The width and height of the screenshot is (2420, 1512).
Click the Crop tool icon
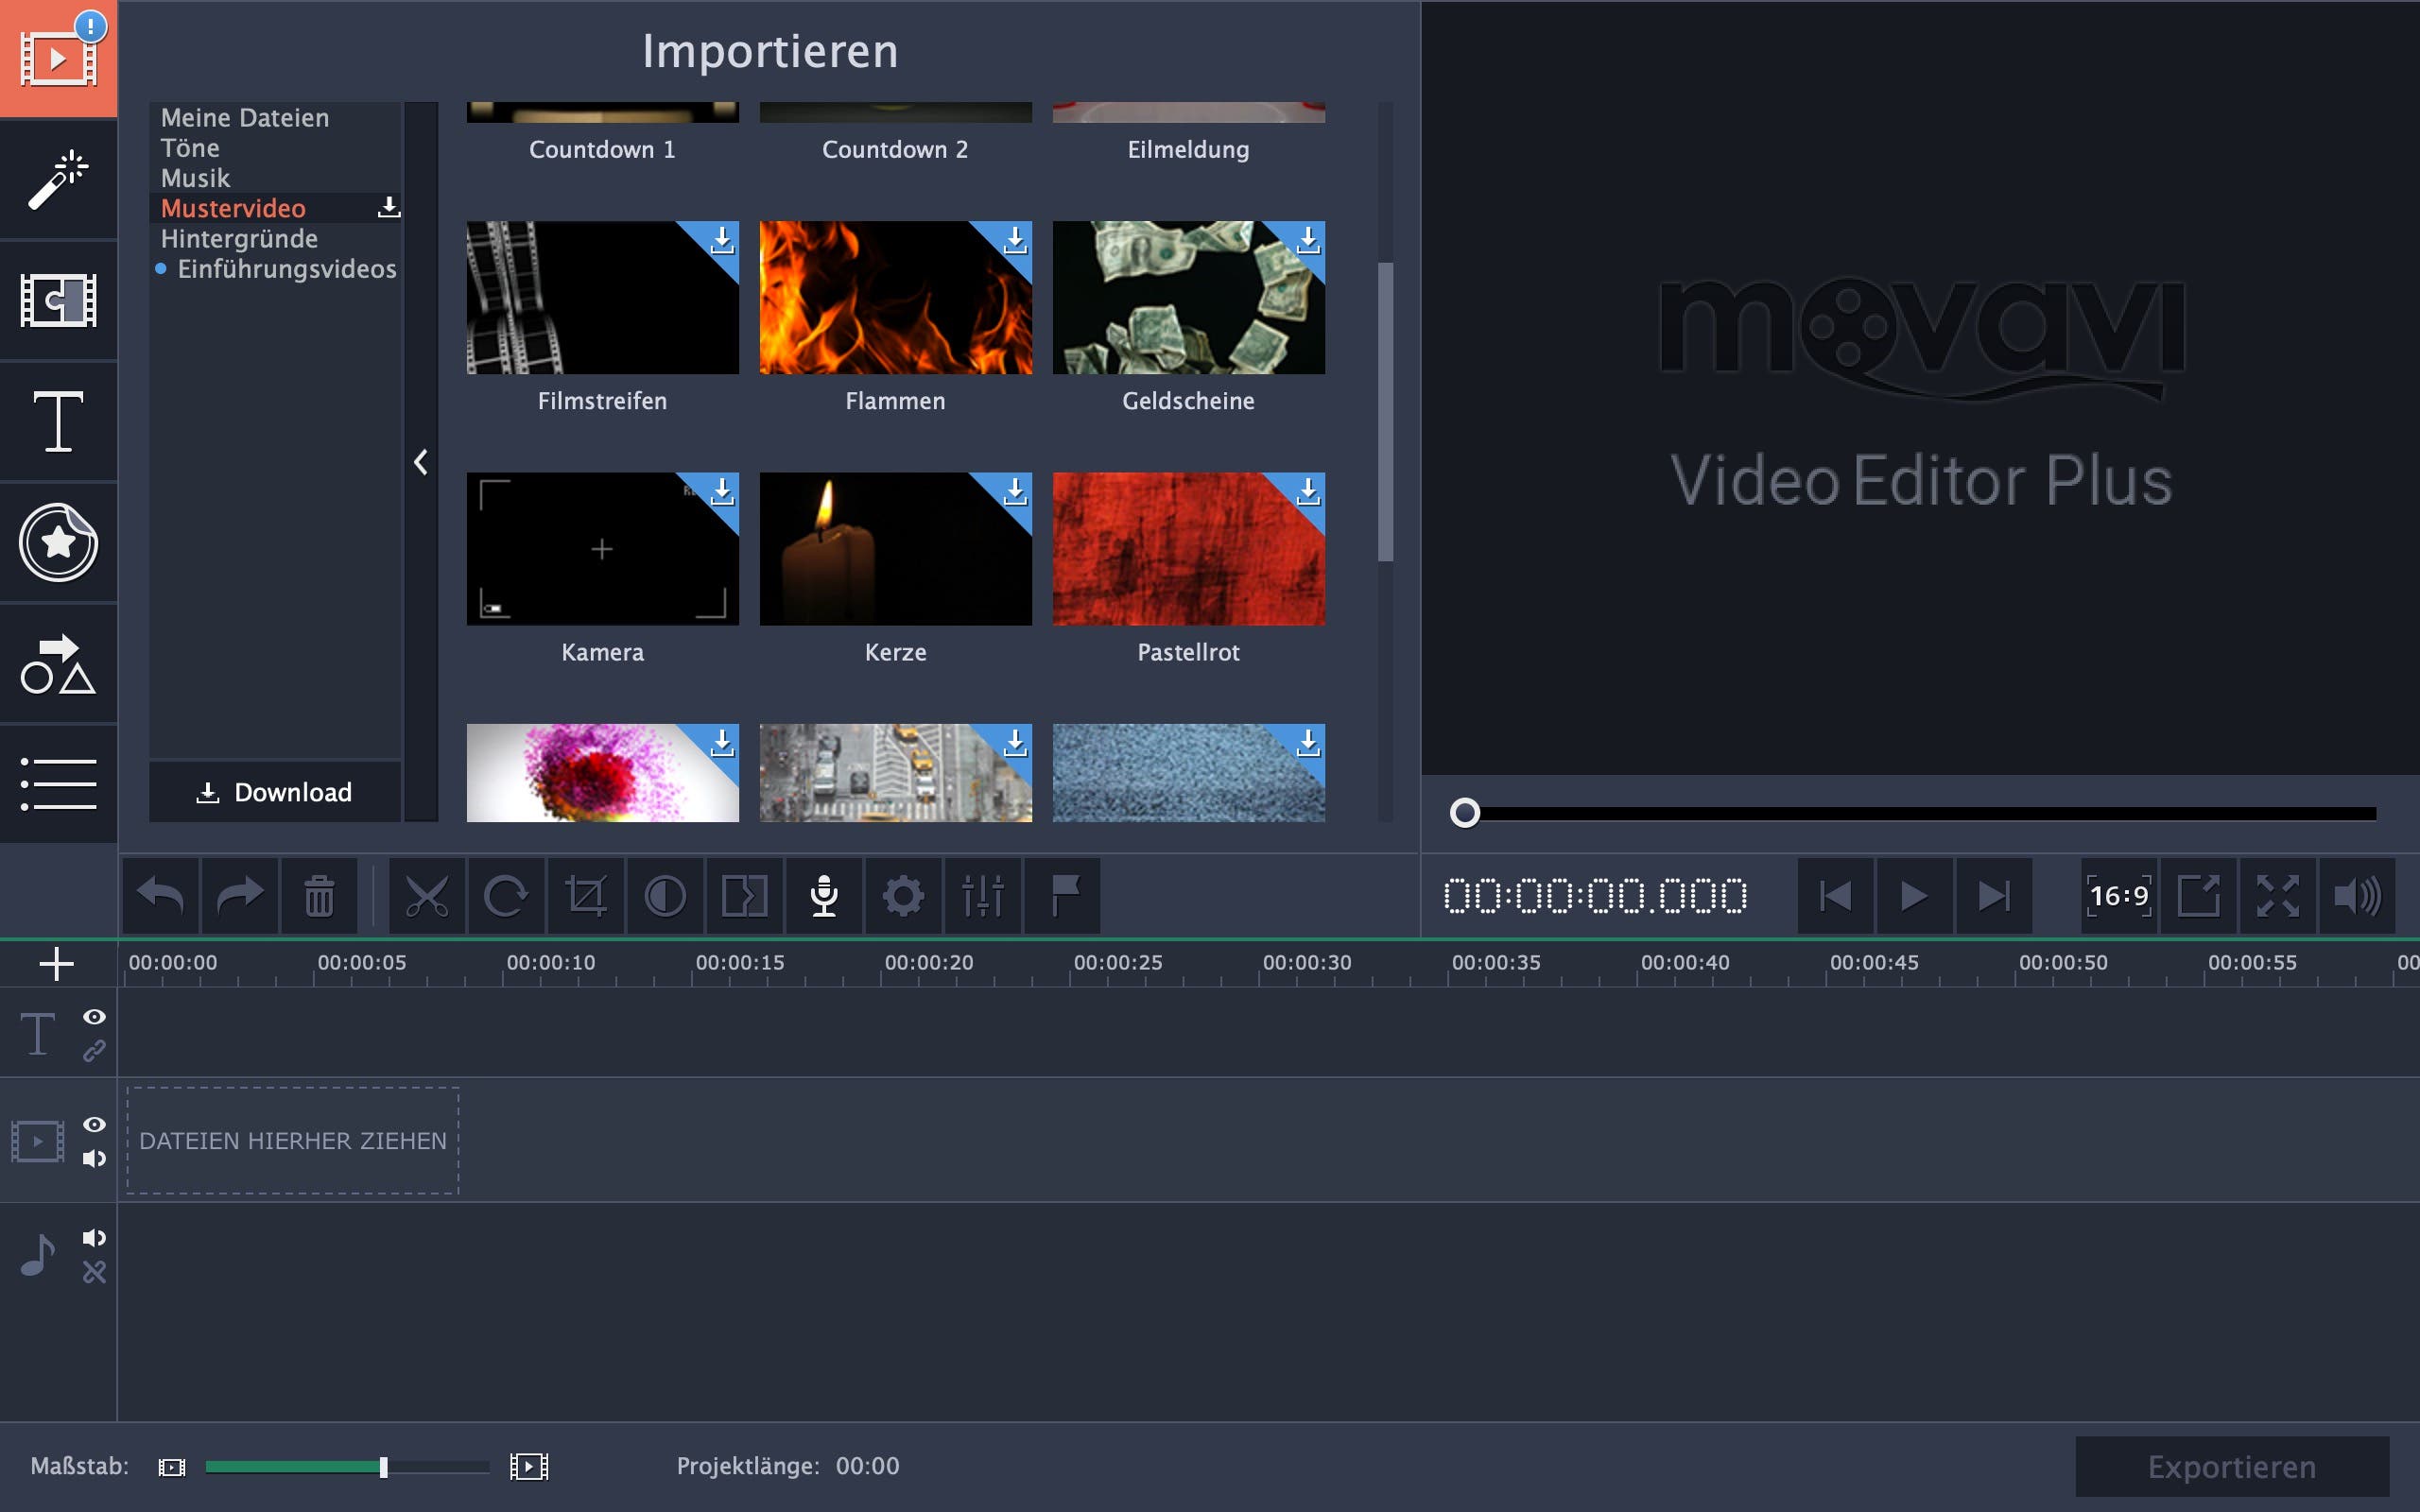click(585, 895)
